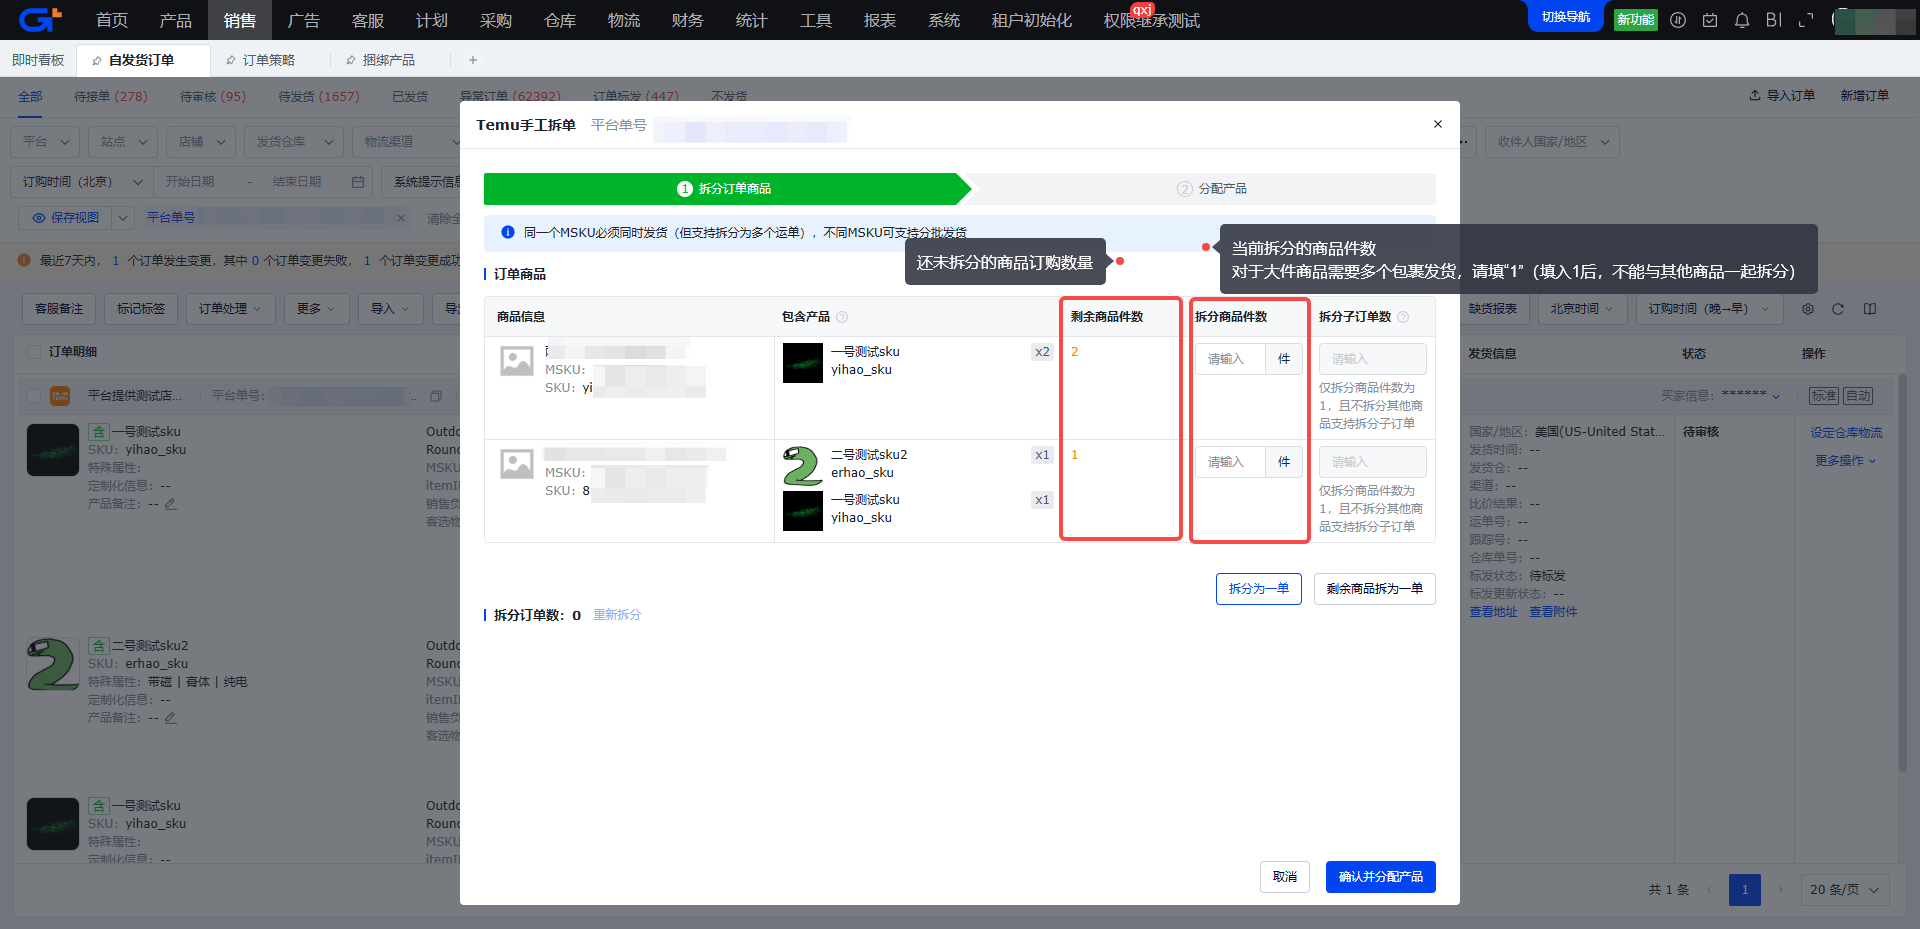Open the exchange/transfer circle icon in top bar
1920x929 pixels.
(1678, 20)
